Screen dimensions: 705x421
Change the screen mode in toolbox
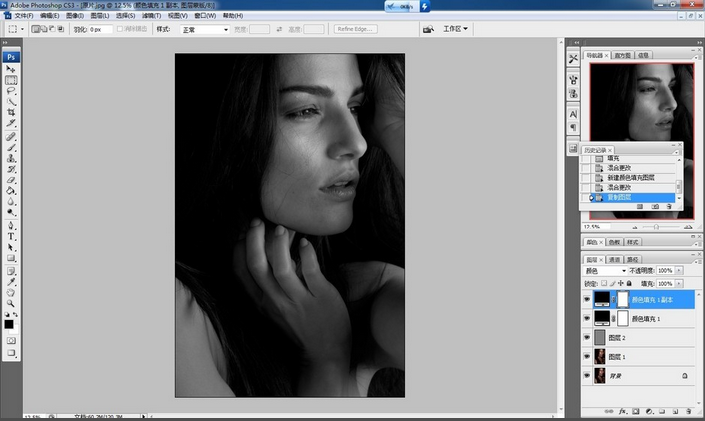coord(11,353)
